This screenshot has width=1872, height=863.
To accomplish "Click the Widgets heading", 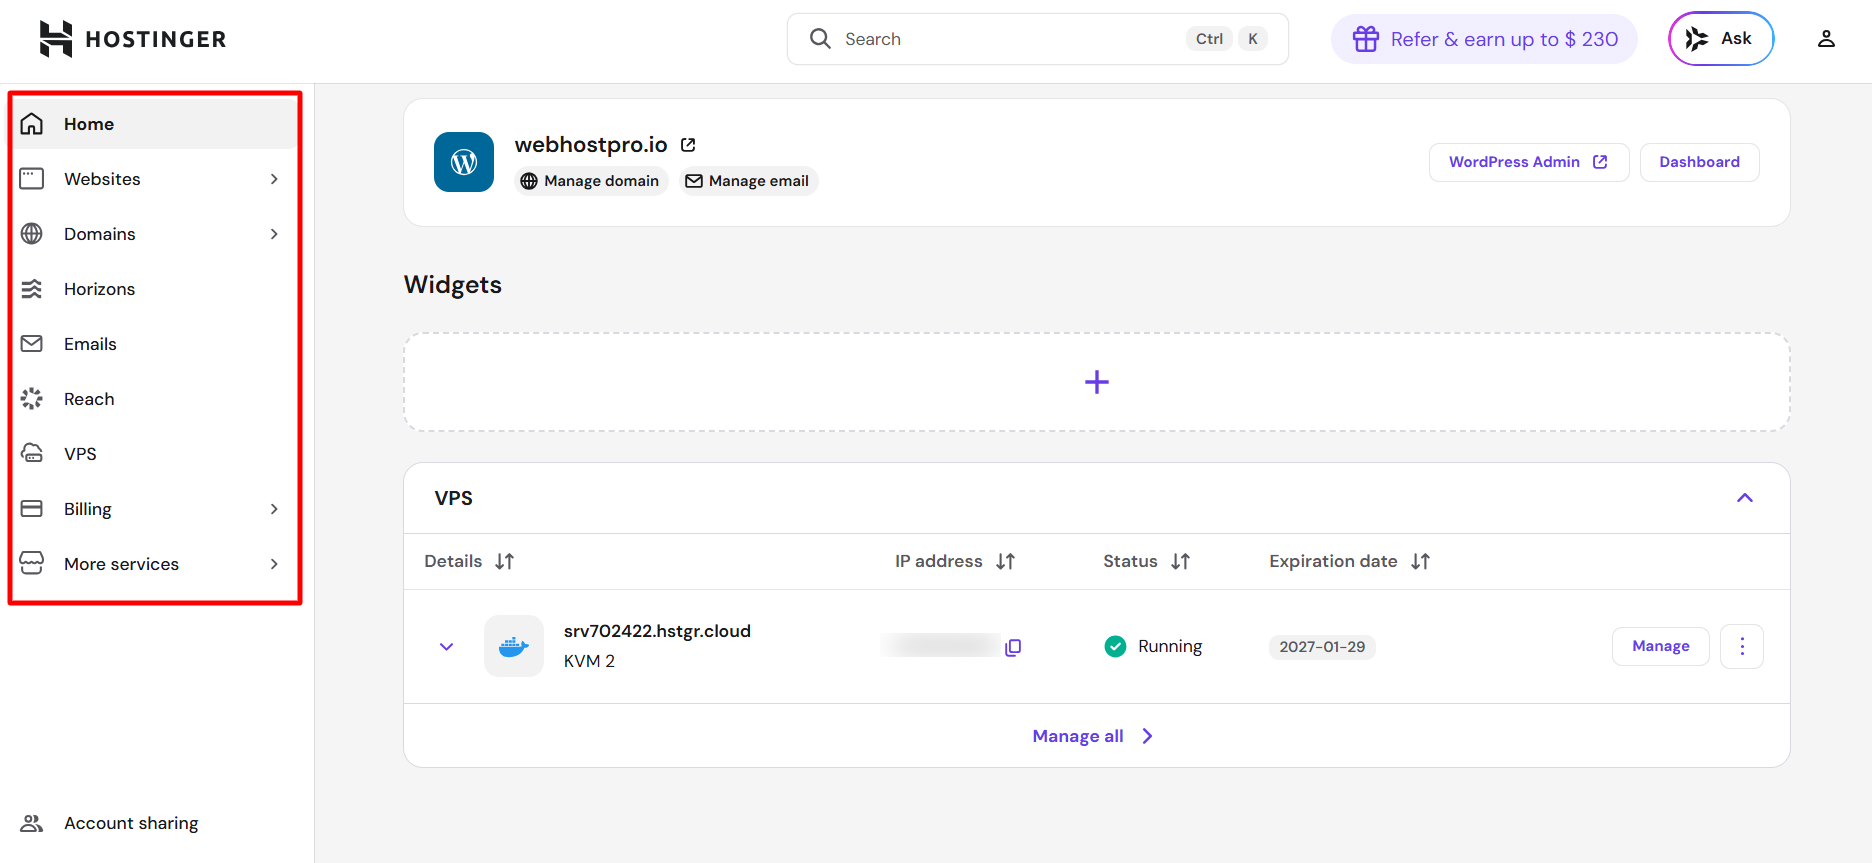I will coord(453,285).
